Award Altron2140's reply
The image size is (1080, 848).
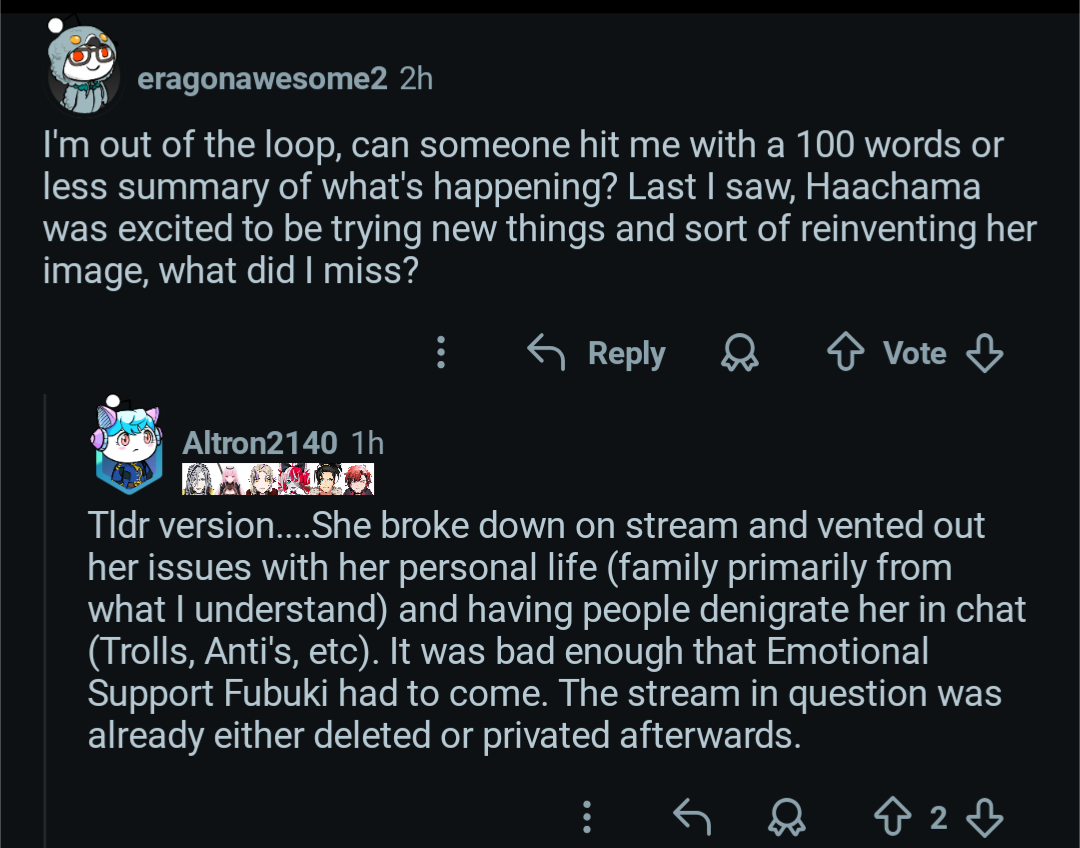(787, 818)
